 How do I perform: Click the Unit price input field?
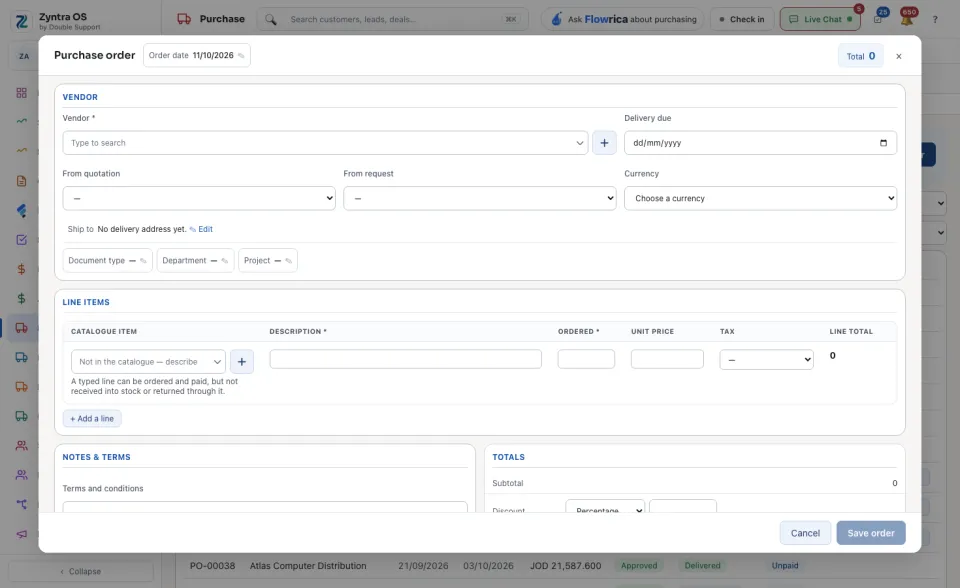coord(667,359)
